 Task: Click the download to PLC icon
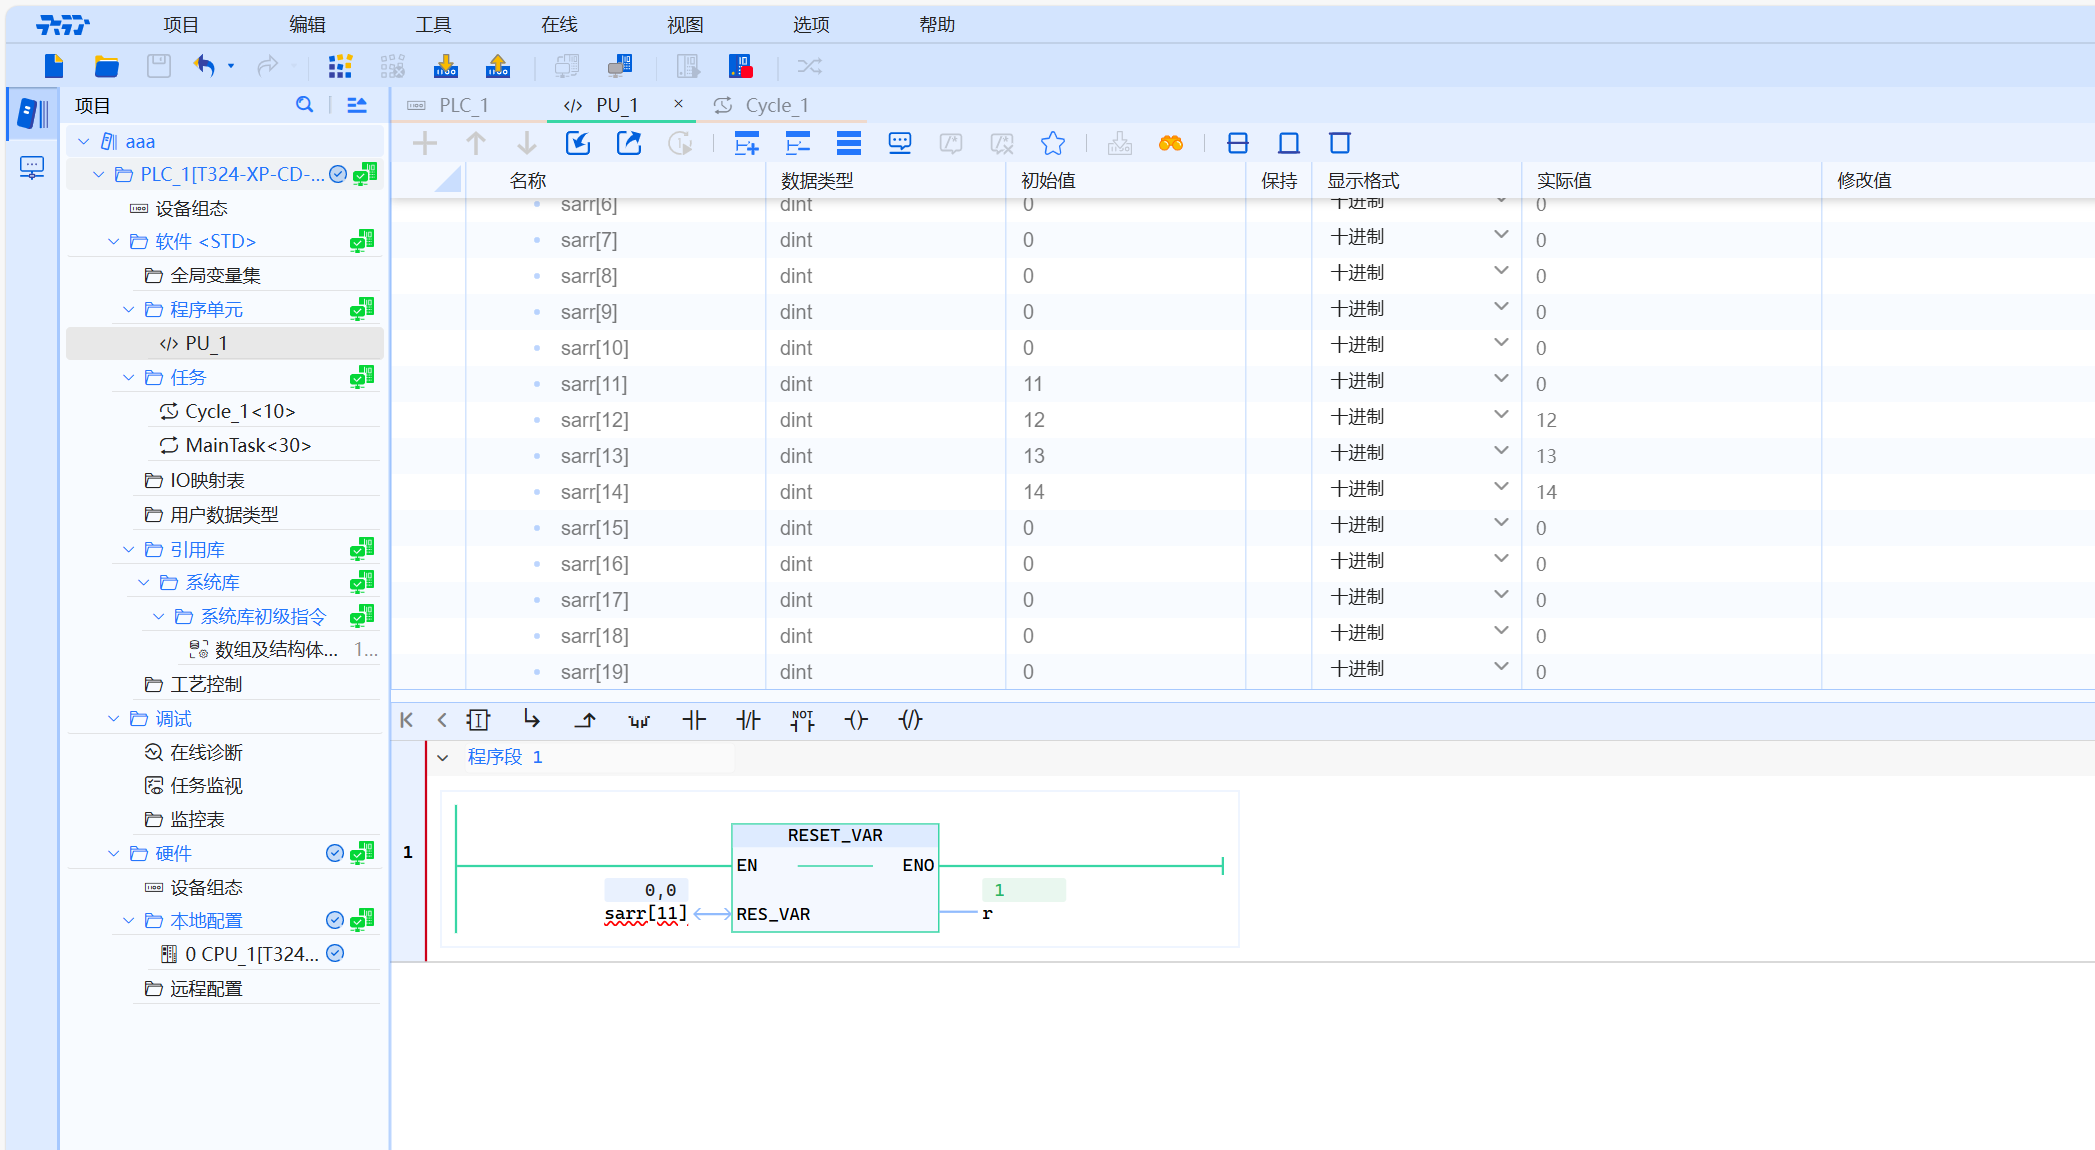click(446, 67)
